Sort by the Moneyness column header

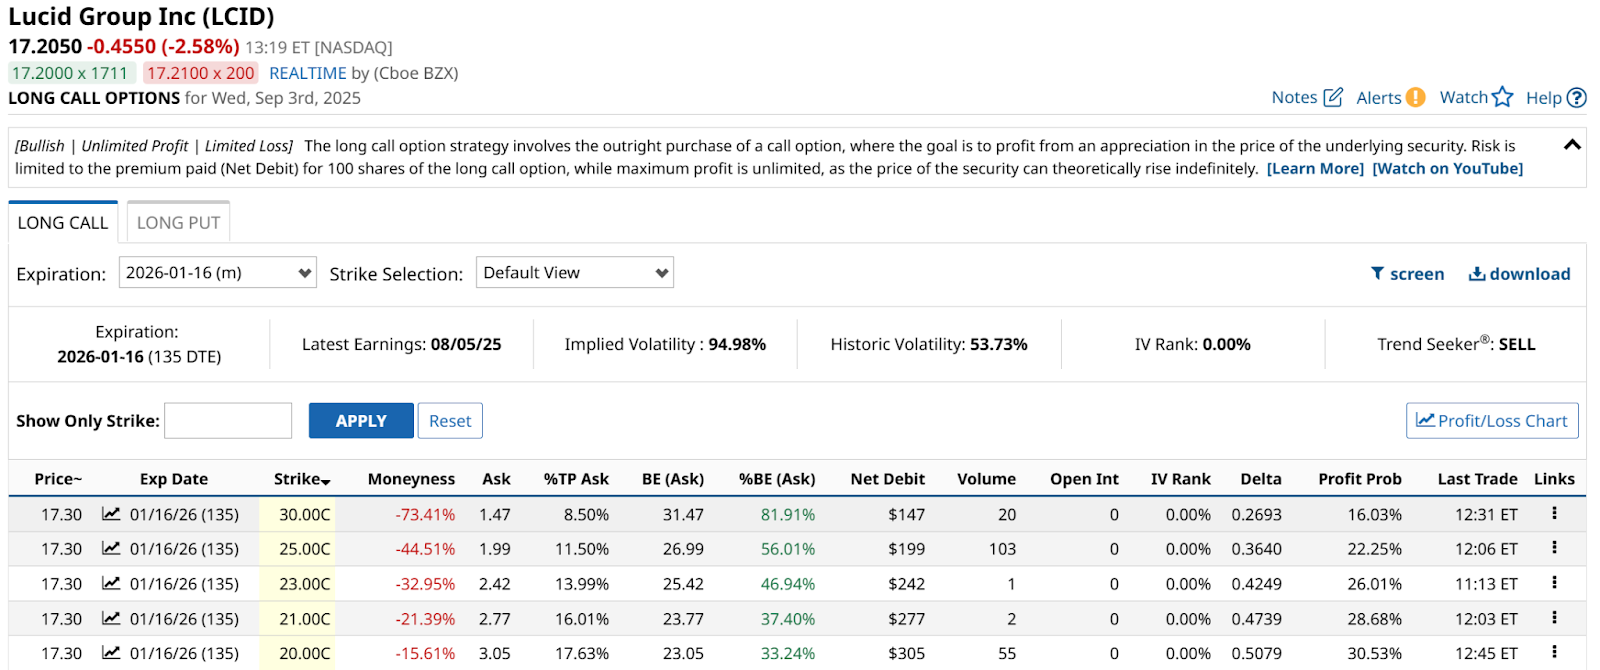(x=411, y=479)
